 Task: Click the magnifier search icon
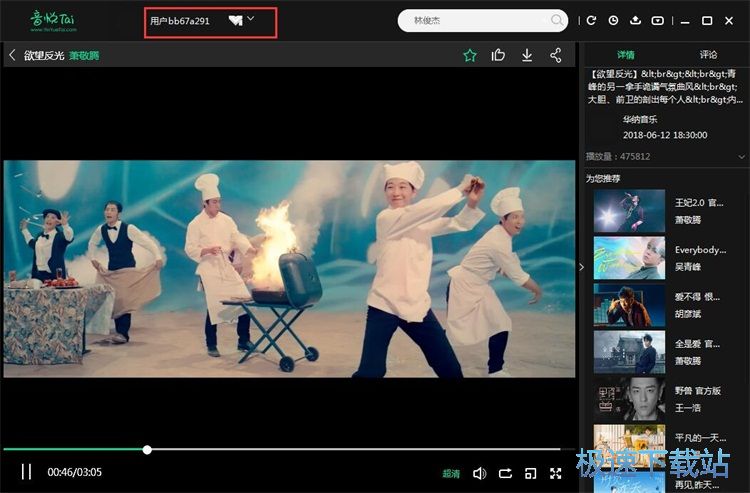(556, 20)
